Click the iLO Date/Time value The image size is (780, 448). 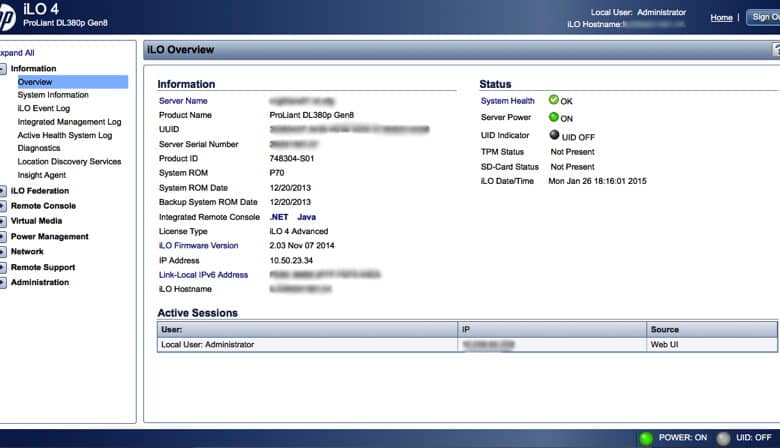597,181
